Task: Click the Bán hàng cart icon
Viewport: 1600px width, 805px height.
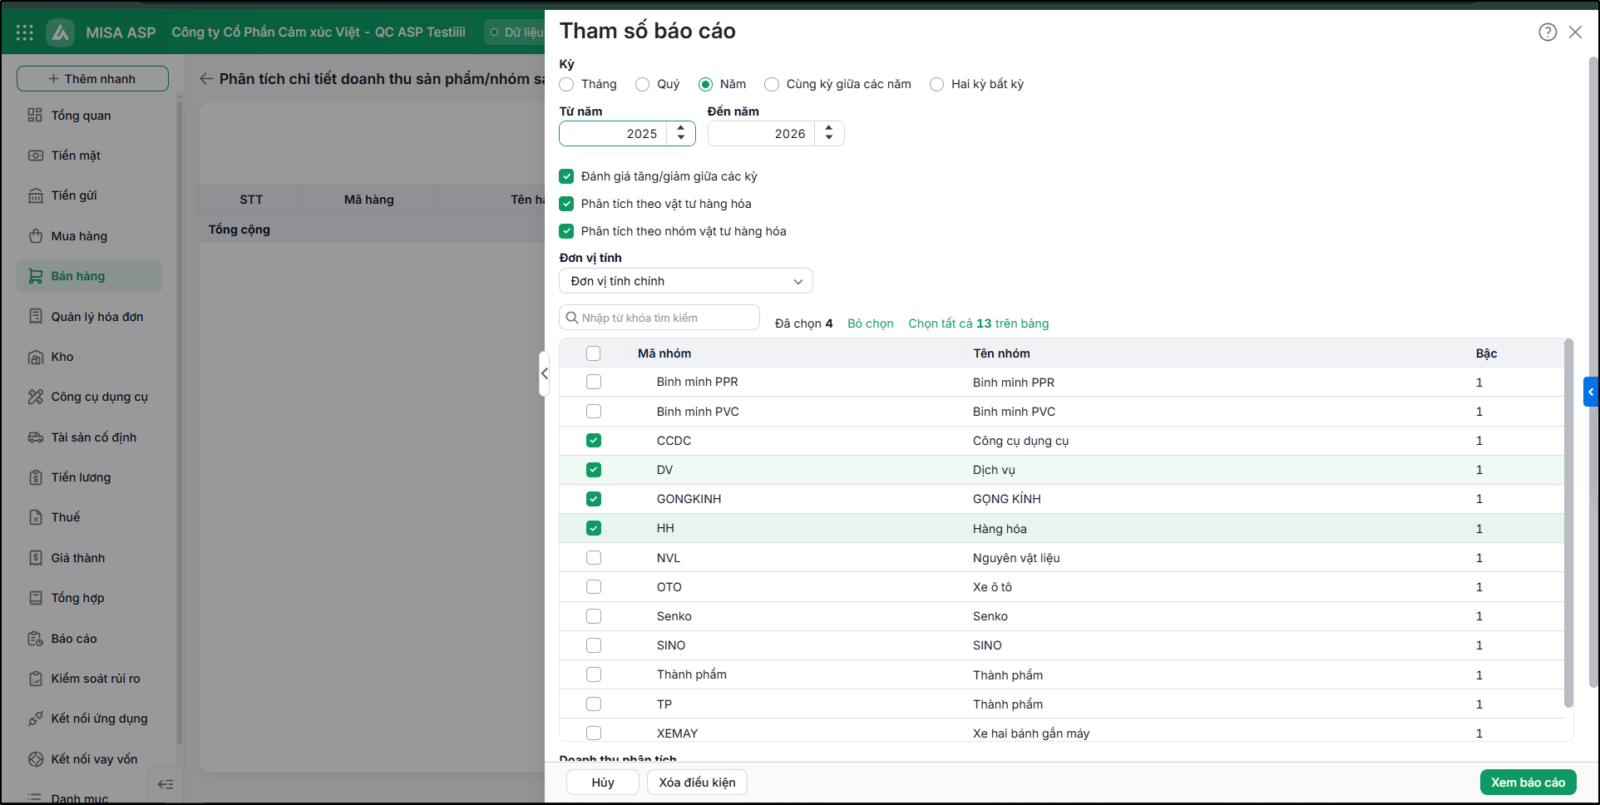Action: point(35,276)
